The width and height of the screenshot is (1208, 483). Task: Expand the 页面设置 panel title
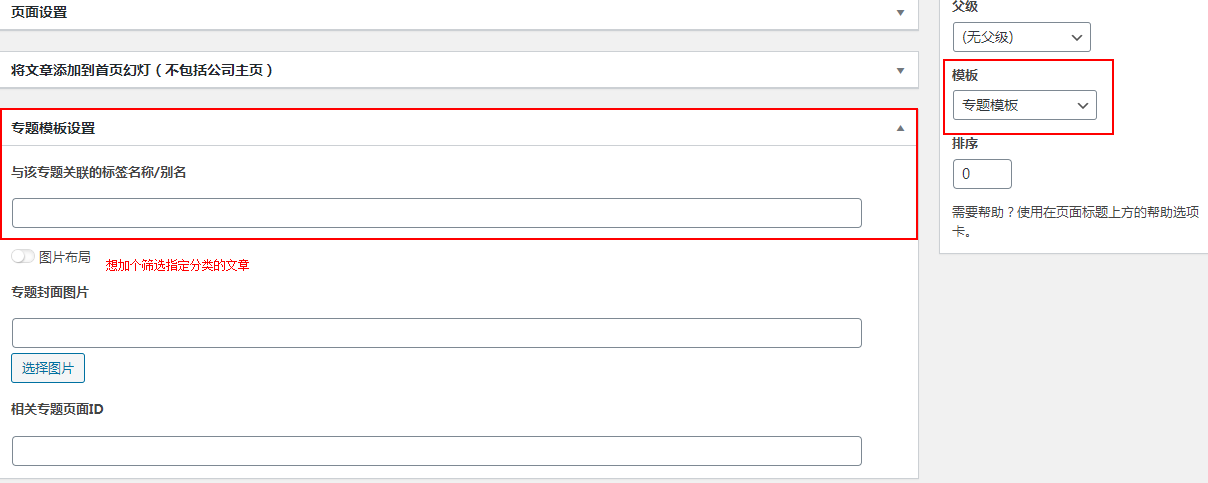tap(39, 12)
